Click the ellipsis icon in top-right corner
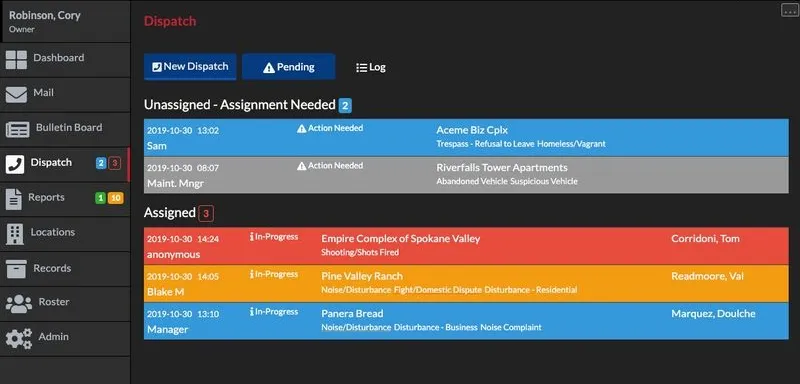The width and height of the screenshot is (800, 384). click(790, 10)
